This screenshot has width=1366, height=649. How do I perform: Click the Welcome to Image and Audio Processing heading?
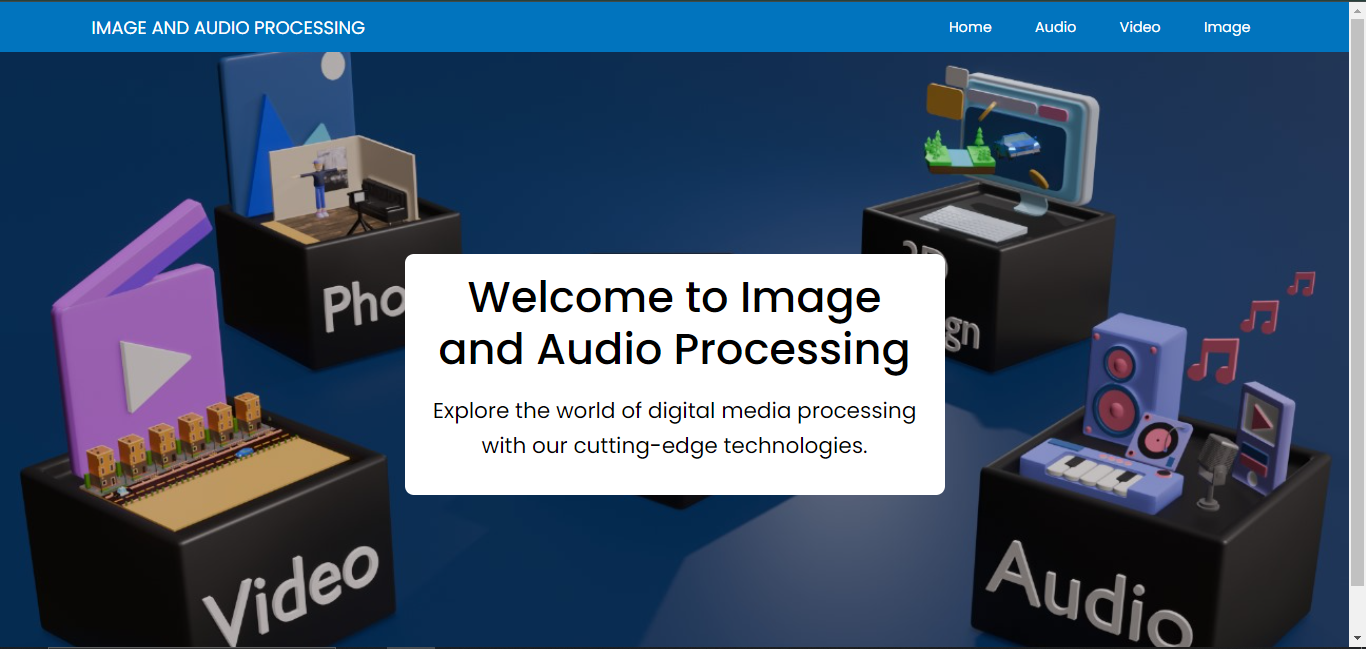tap(674, 323)
